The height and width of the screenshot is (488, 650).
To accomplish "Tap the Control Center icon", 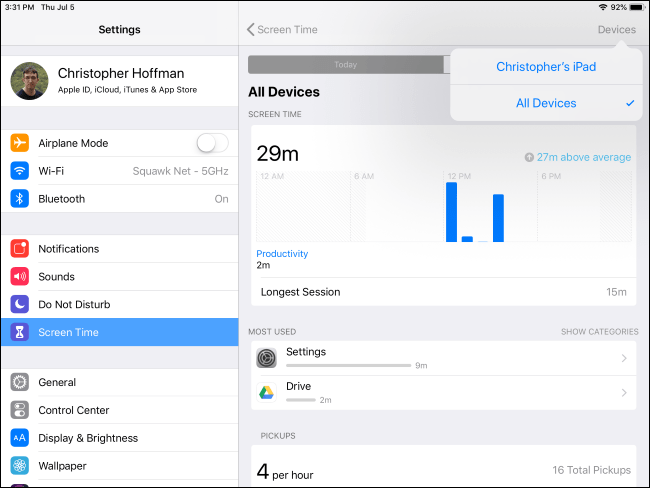I will click(x=20, y=410).
